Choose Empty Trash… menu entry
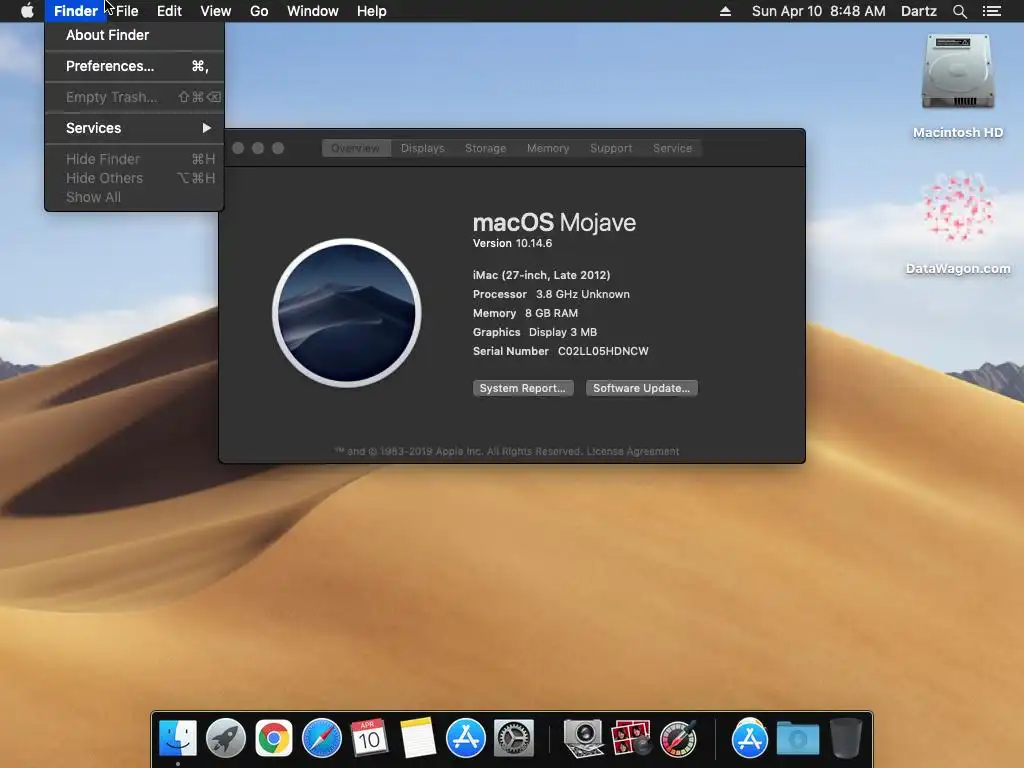The width and height of the screenshot is (1024, 768). pyautogui.click(x=135, y=97)
